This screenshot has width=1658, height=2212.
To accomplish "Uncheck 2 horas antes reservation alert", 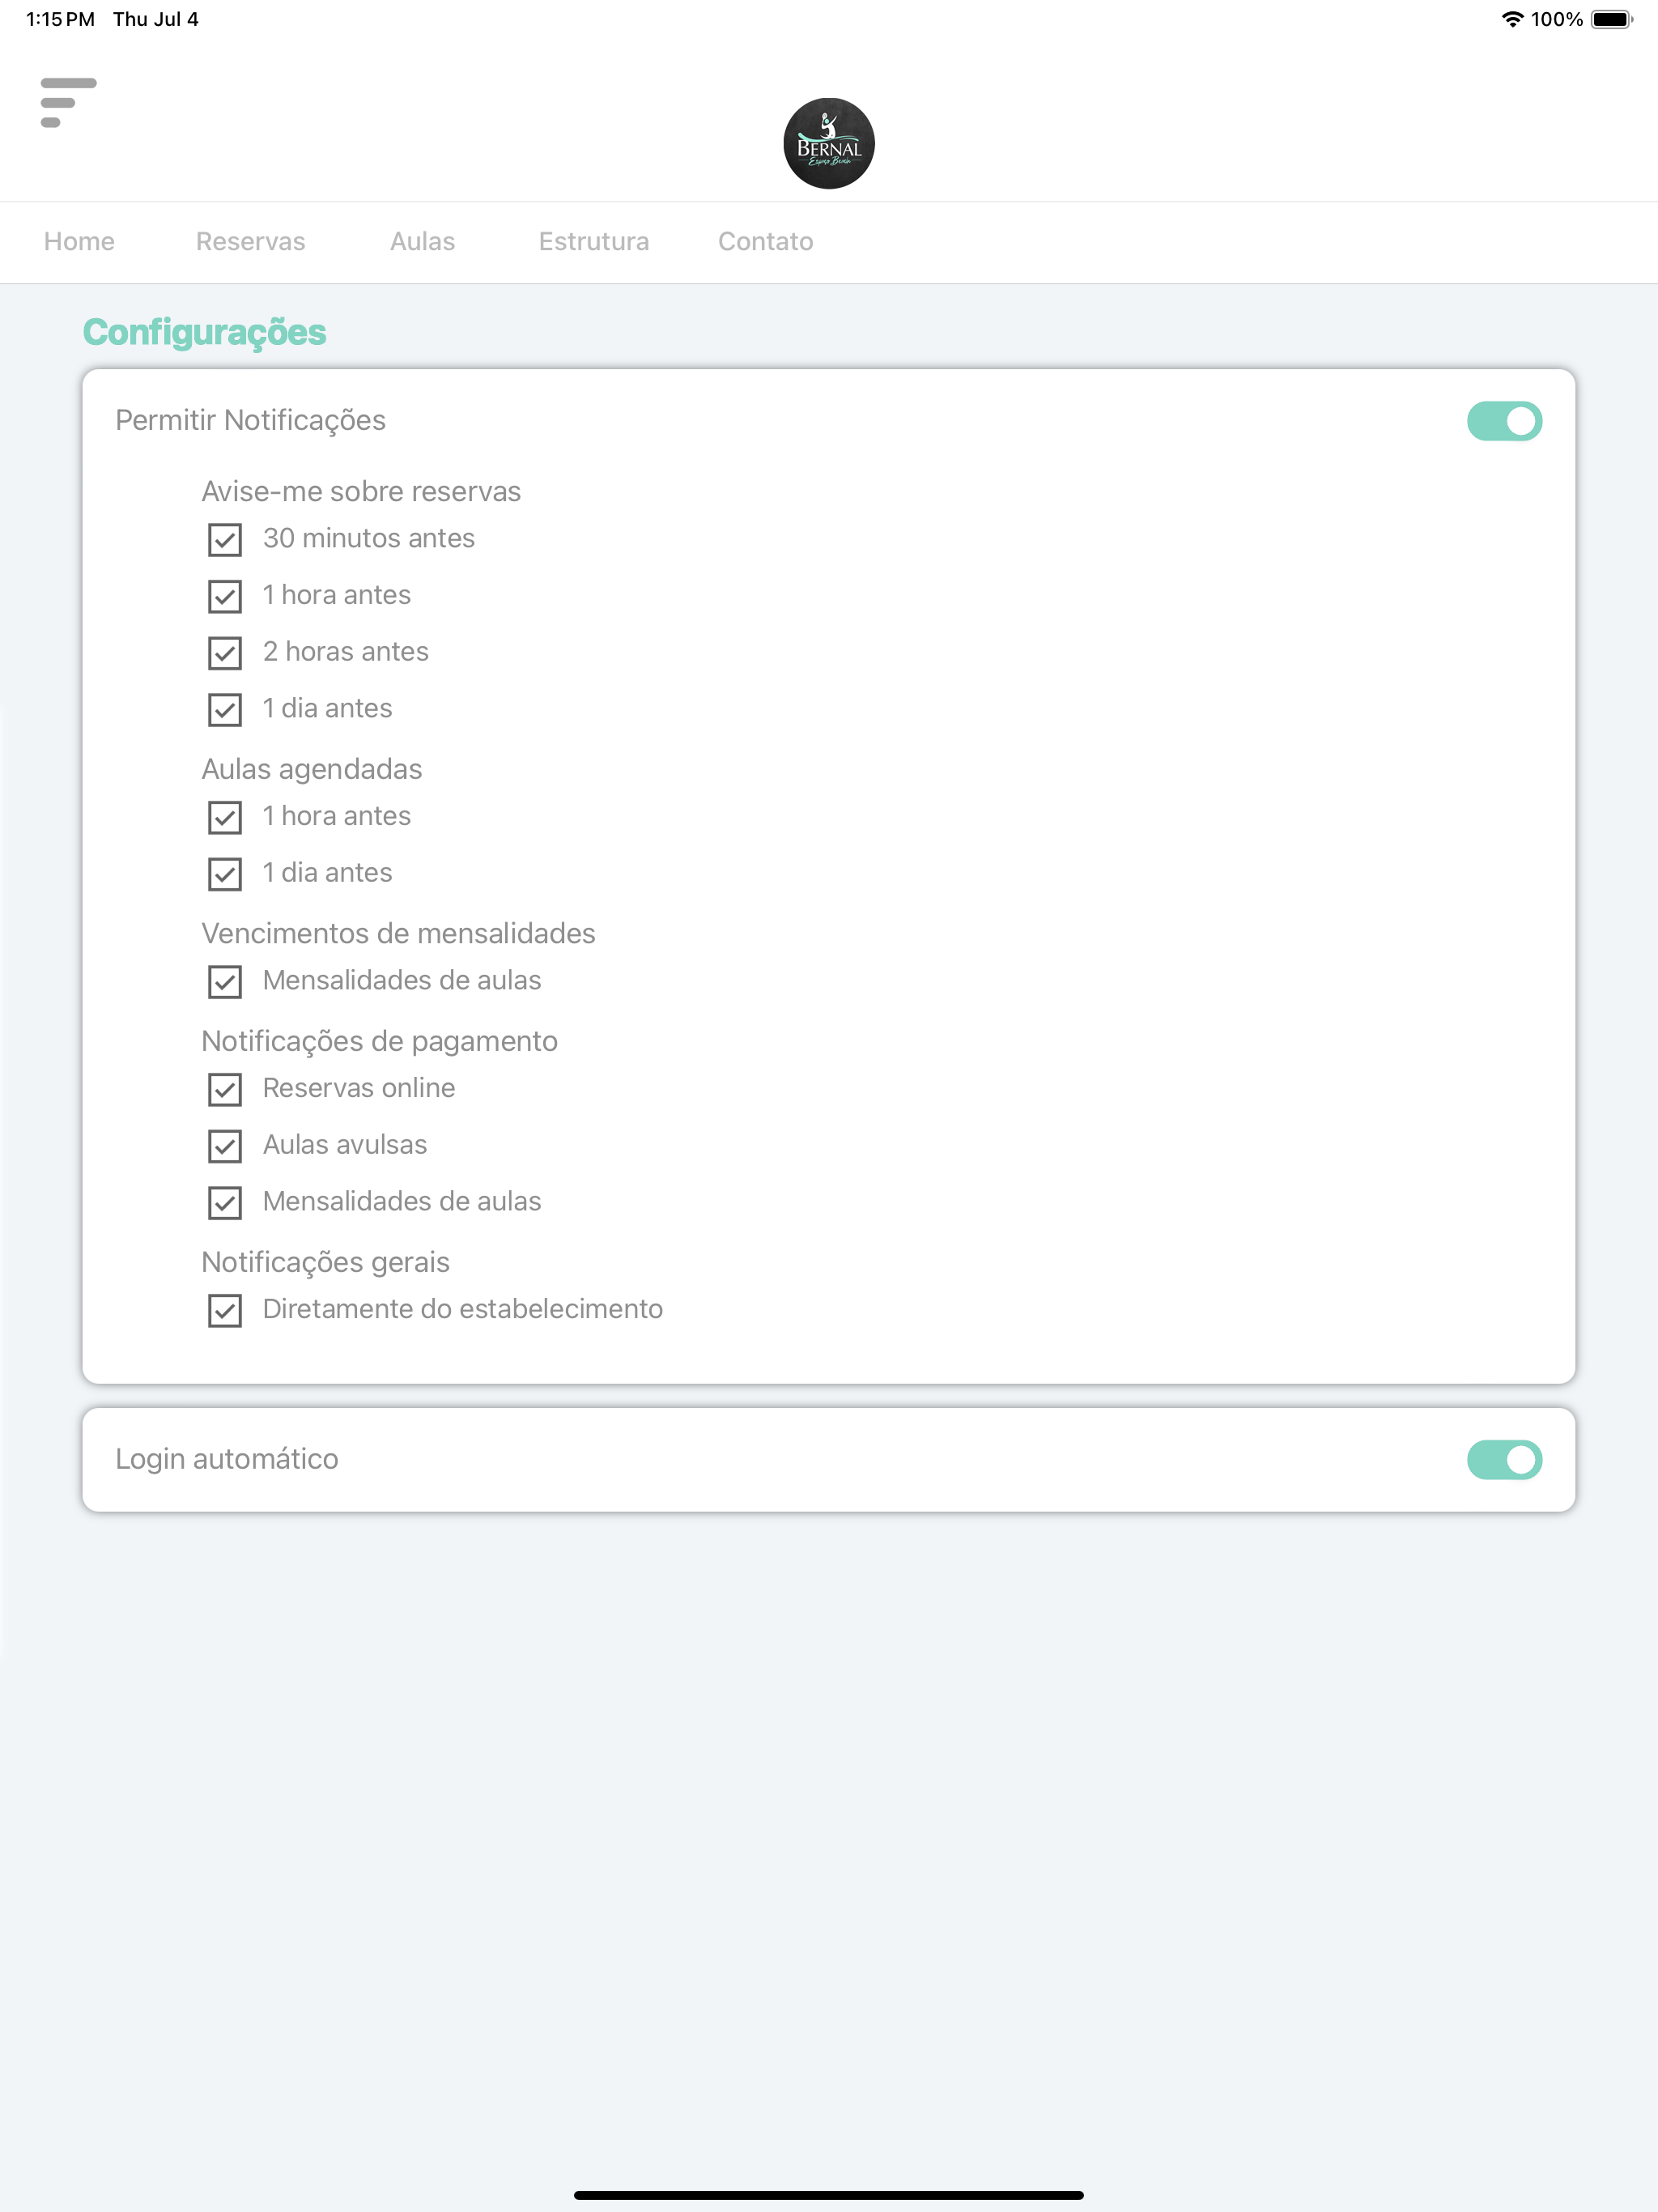I will tap(225, 653).
